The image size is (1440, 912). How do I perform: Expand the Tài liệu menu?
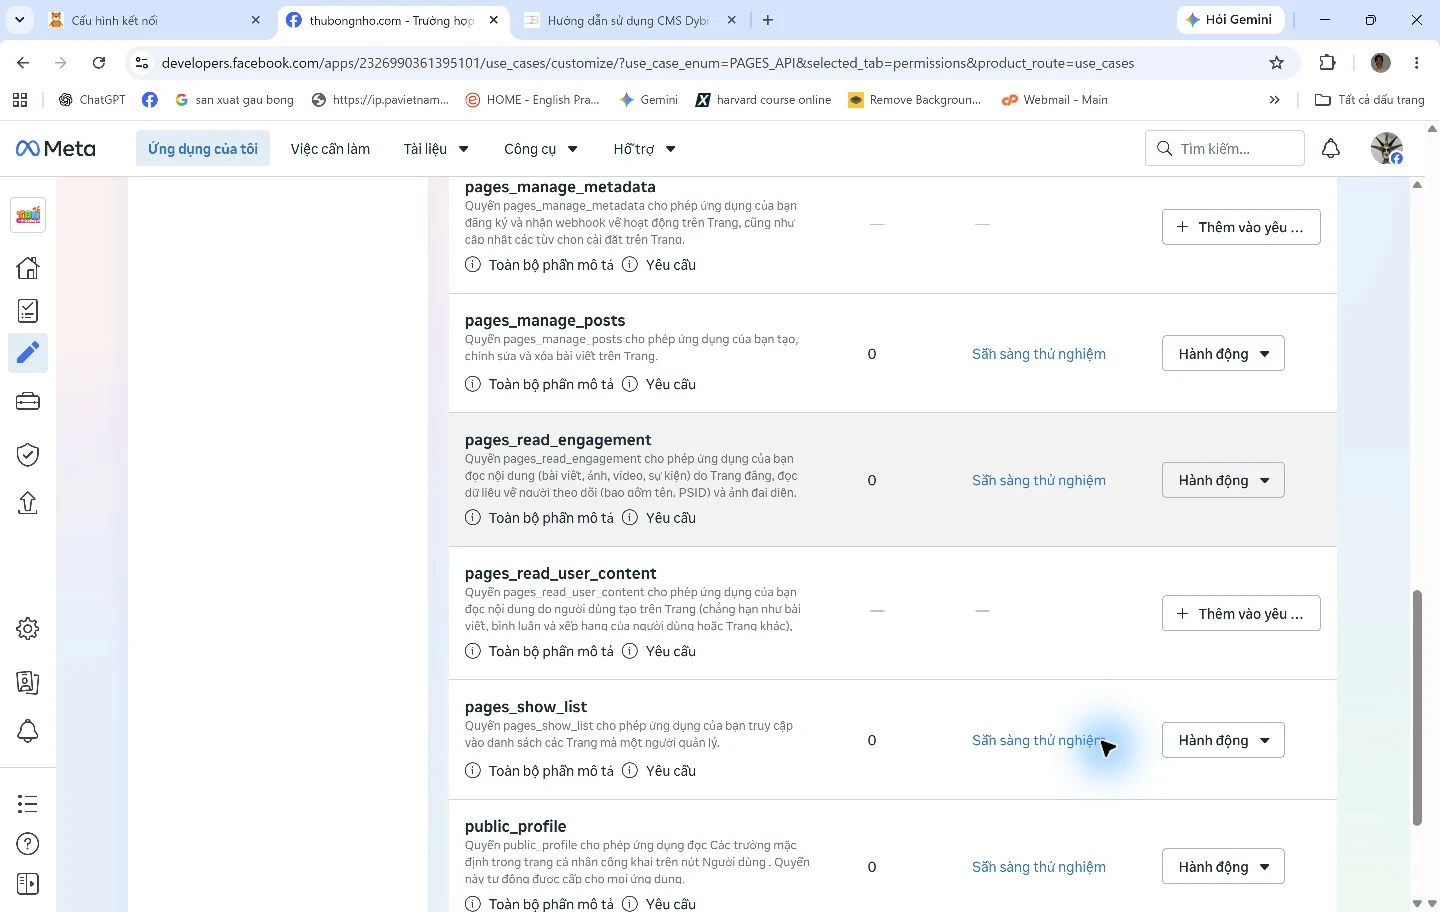click(x=436, y=149)
